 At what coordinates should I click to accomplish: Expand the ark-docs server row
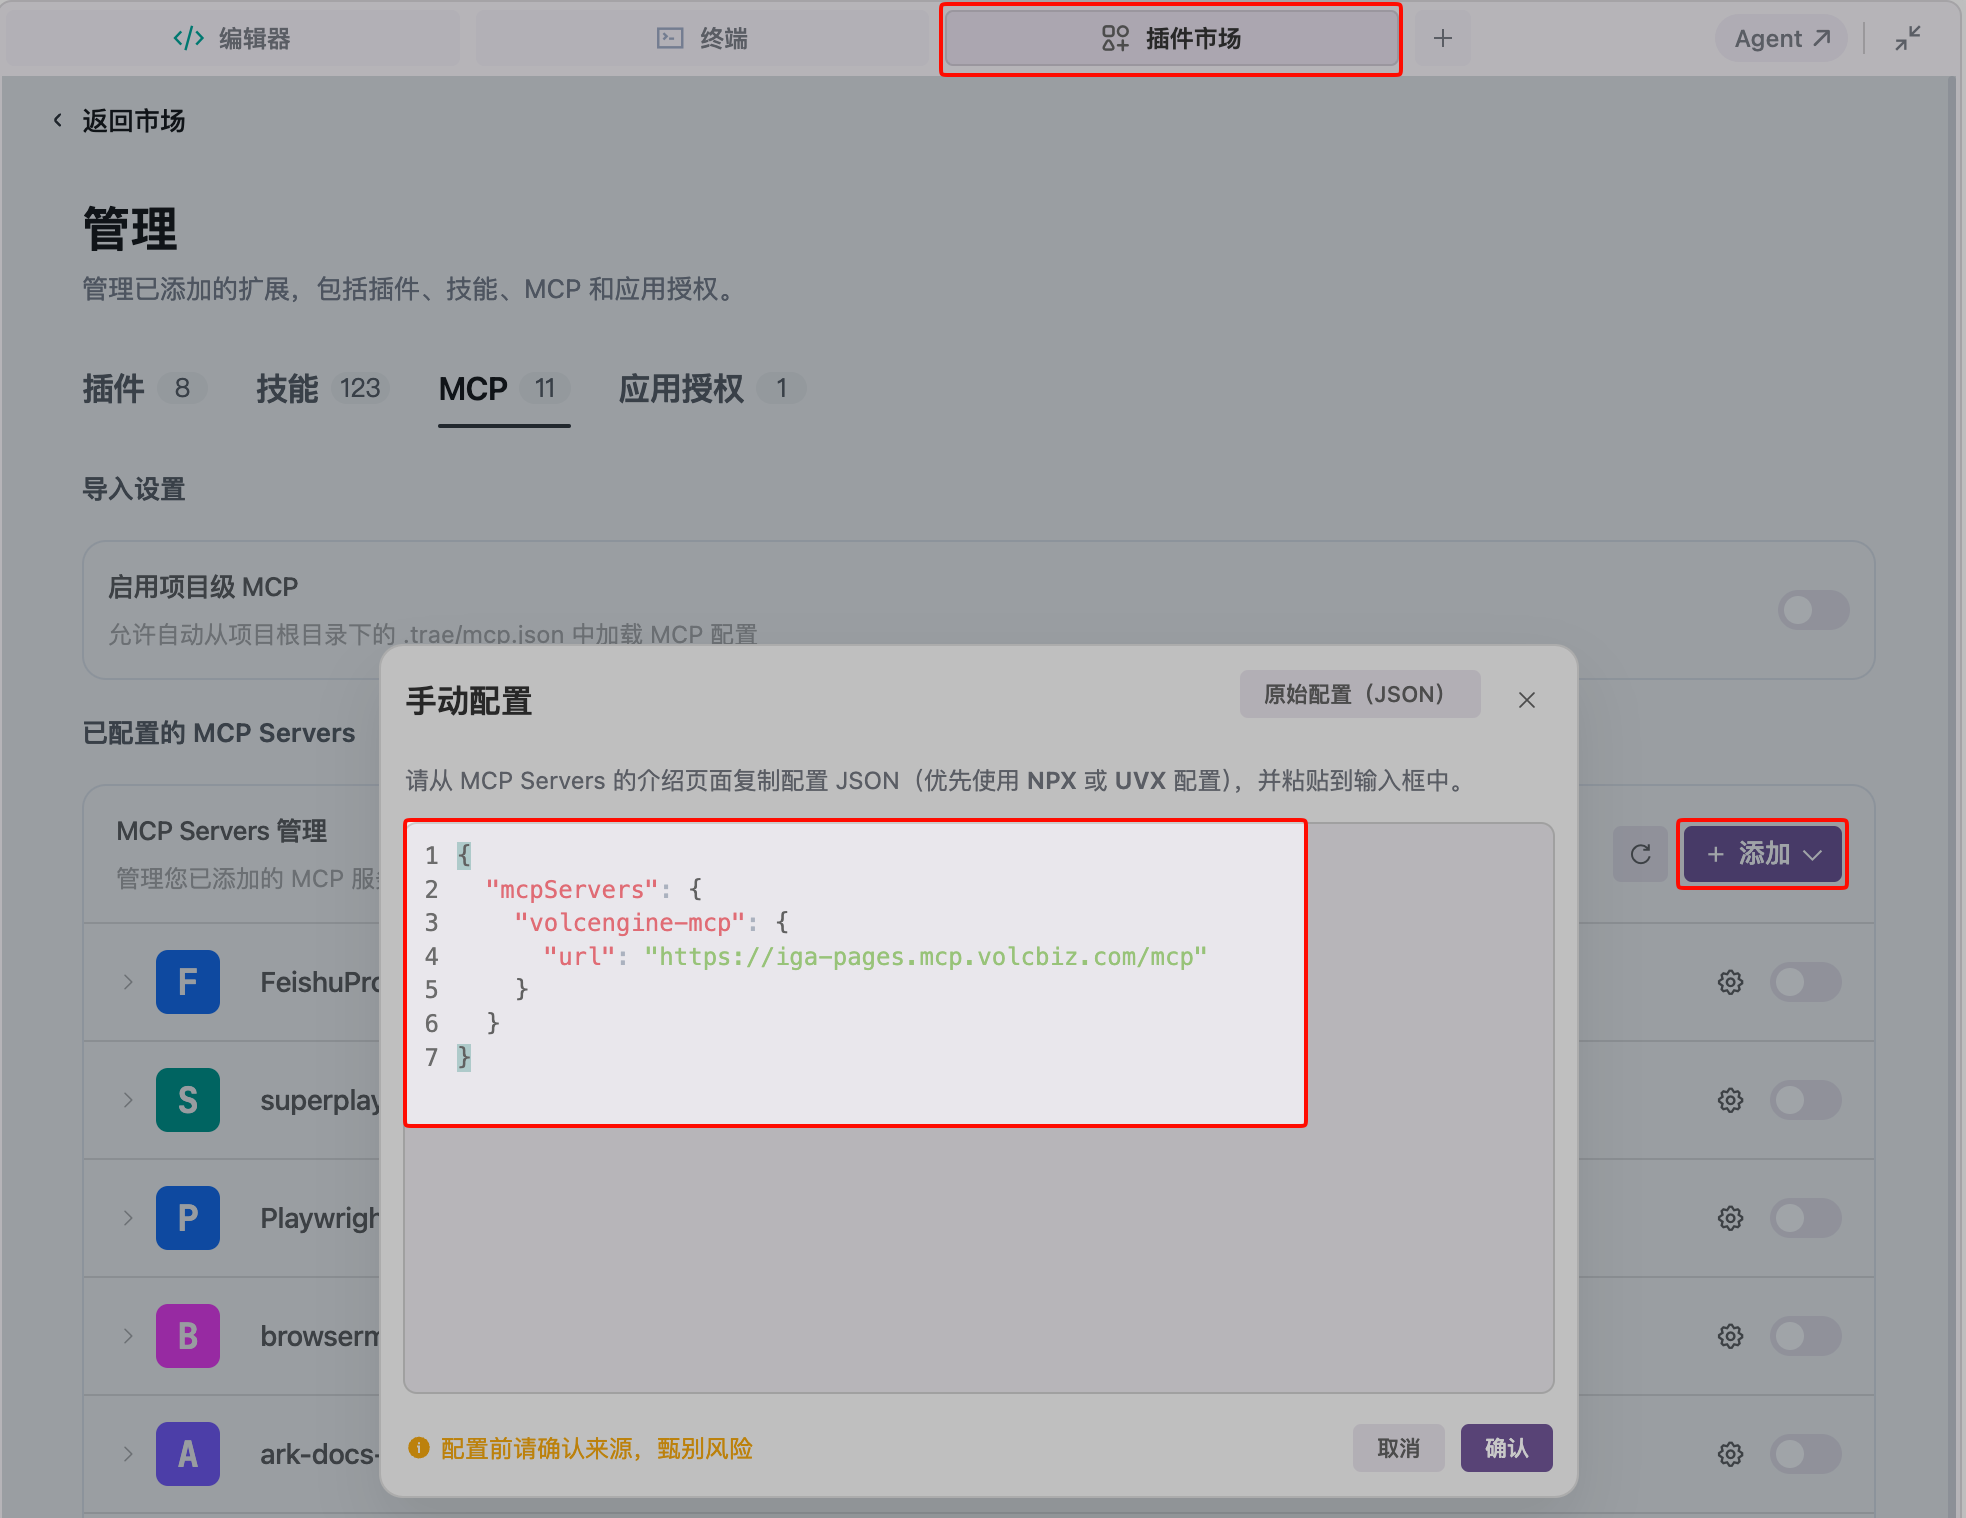click(x=128, y=1454)
